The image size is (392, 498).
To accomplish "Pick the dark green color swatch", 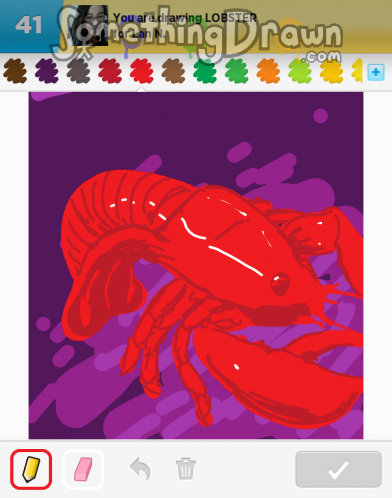I will [x=205, y=71].
